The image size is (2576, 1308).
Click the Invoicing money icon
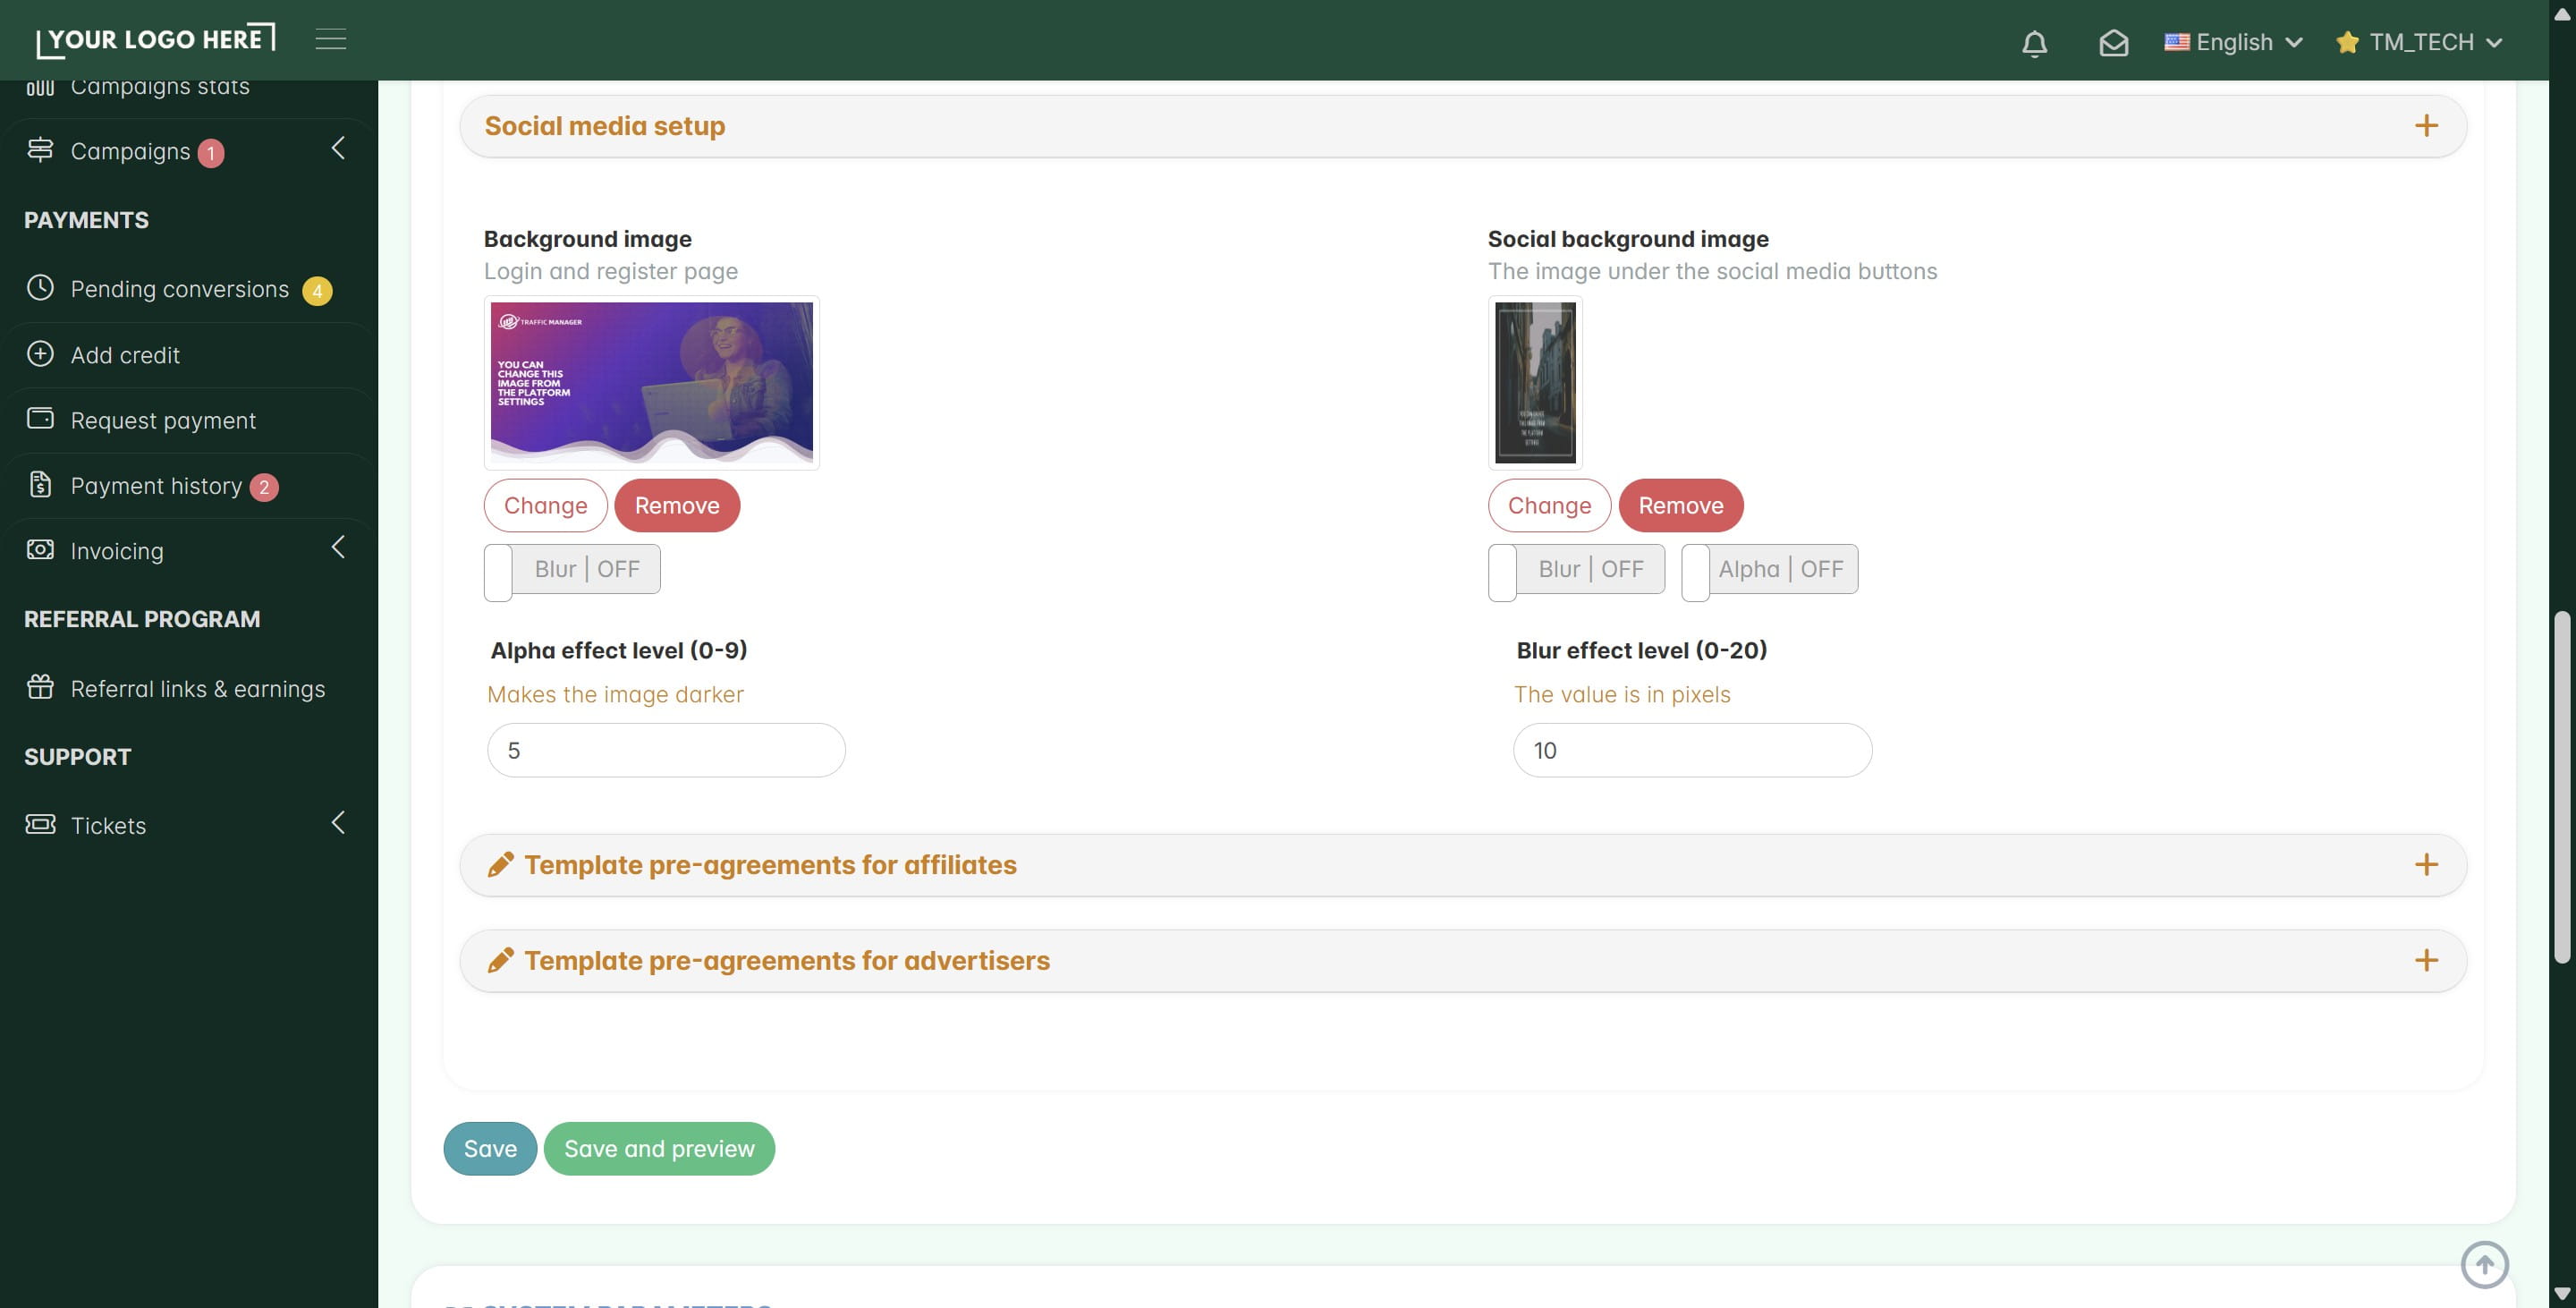(x=40, y=550)
